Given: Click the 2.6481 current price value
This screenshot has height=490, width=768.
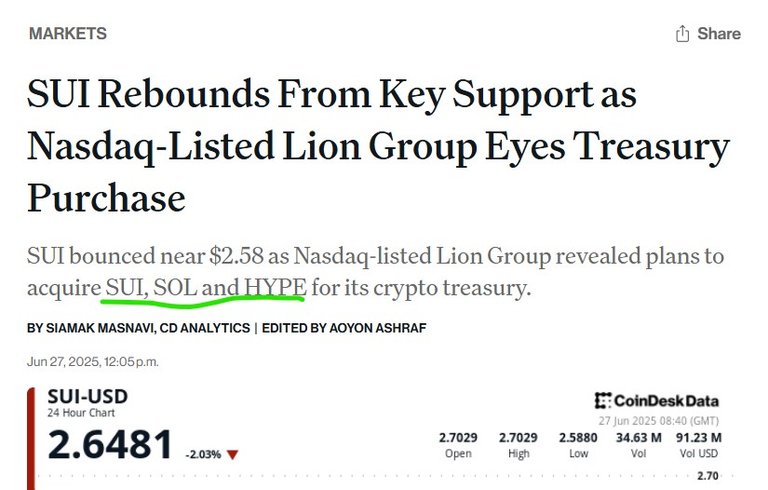Looking at the screenshot, I should [x=110, y=444].
